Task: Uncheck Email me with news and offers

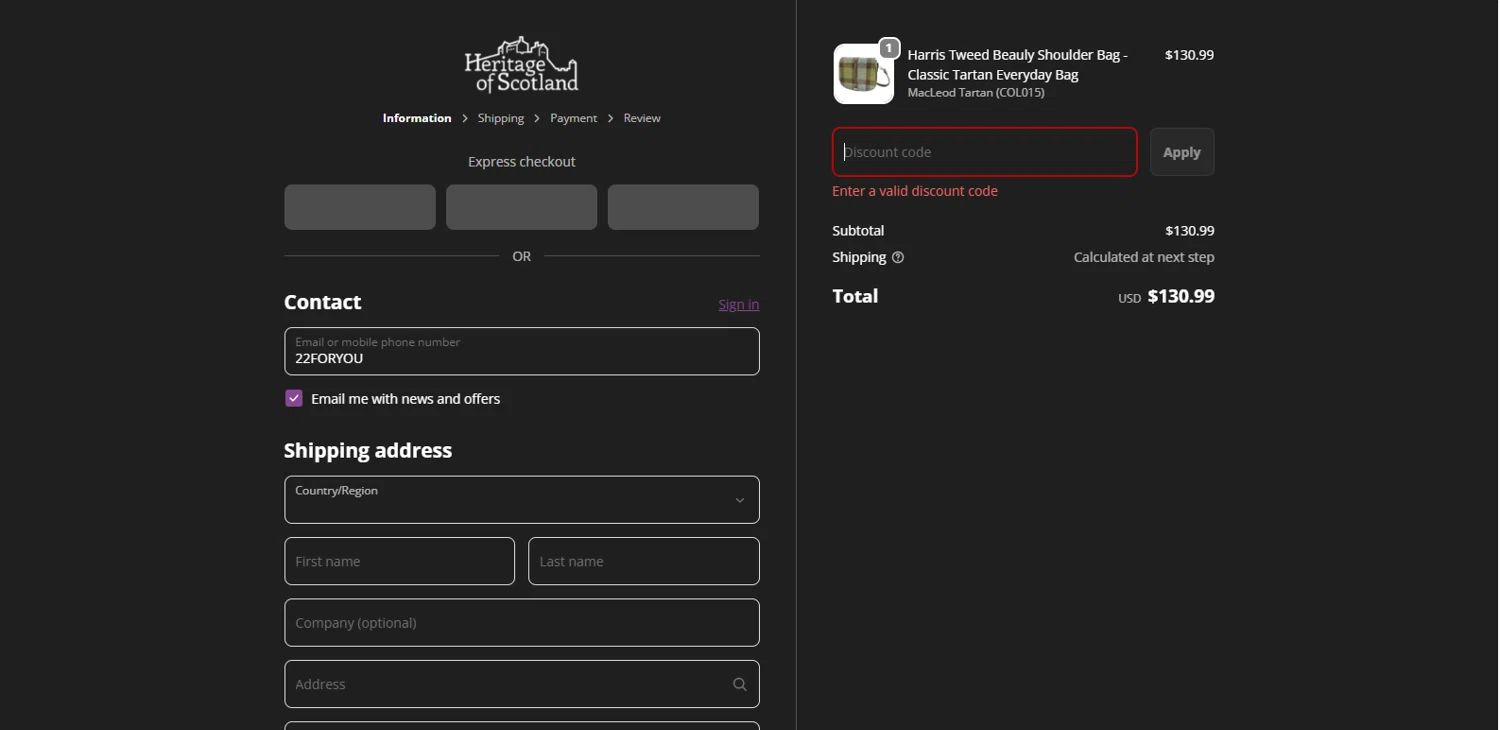Action: tap(294, 398)
